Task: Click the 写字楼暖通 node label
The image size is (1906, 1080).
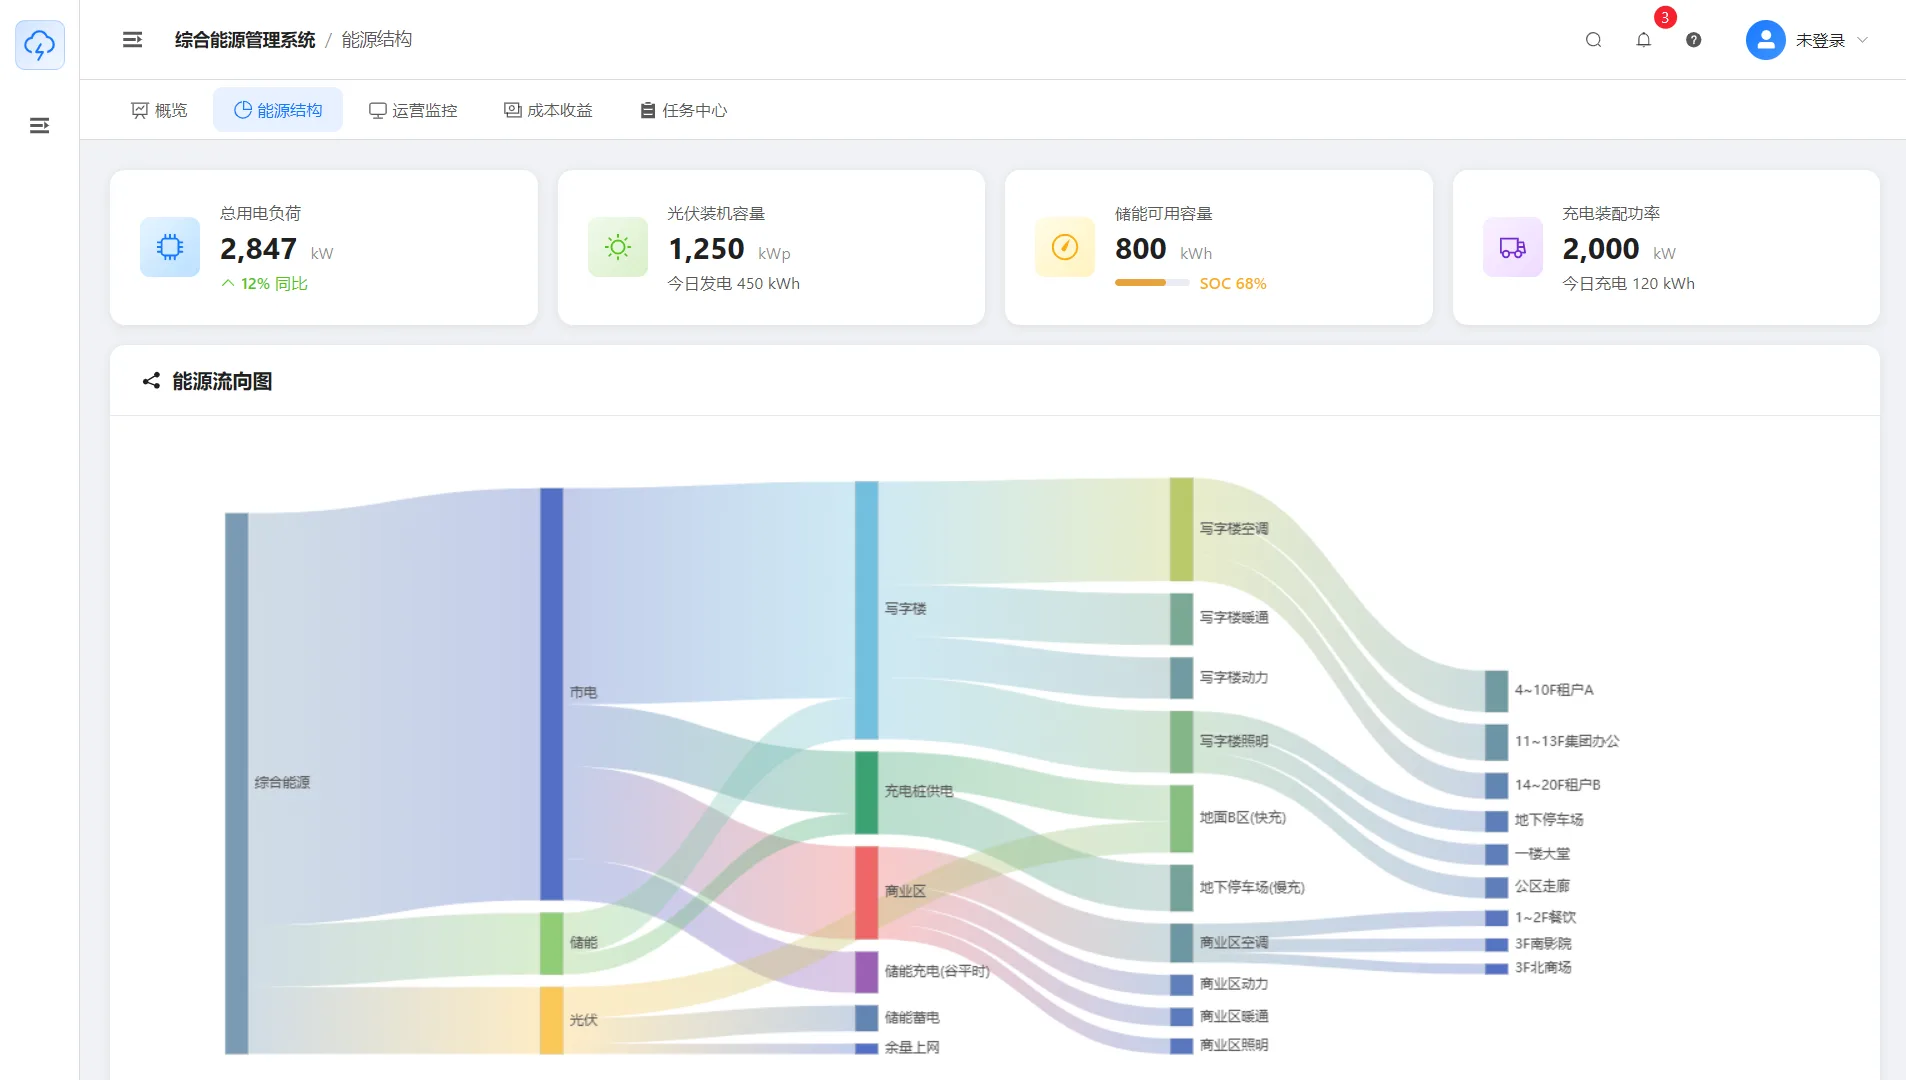Action: [1234, 618]
